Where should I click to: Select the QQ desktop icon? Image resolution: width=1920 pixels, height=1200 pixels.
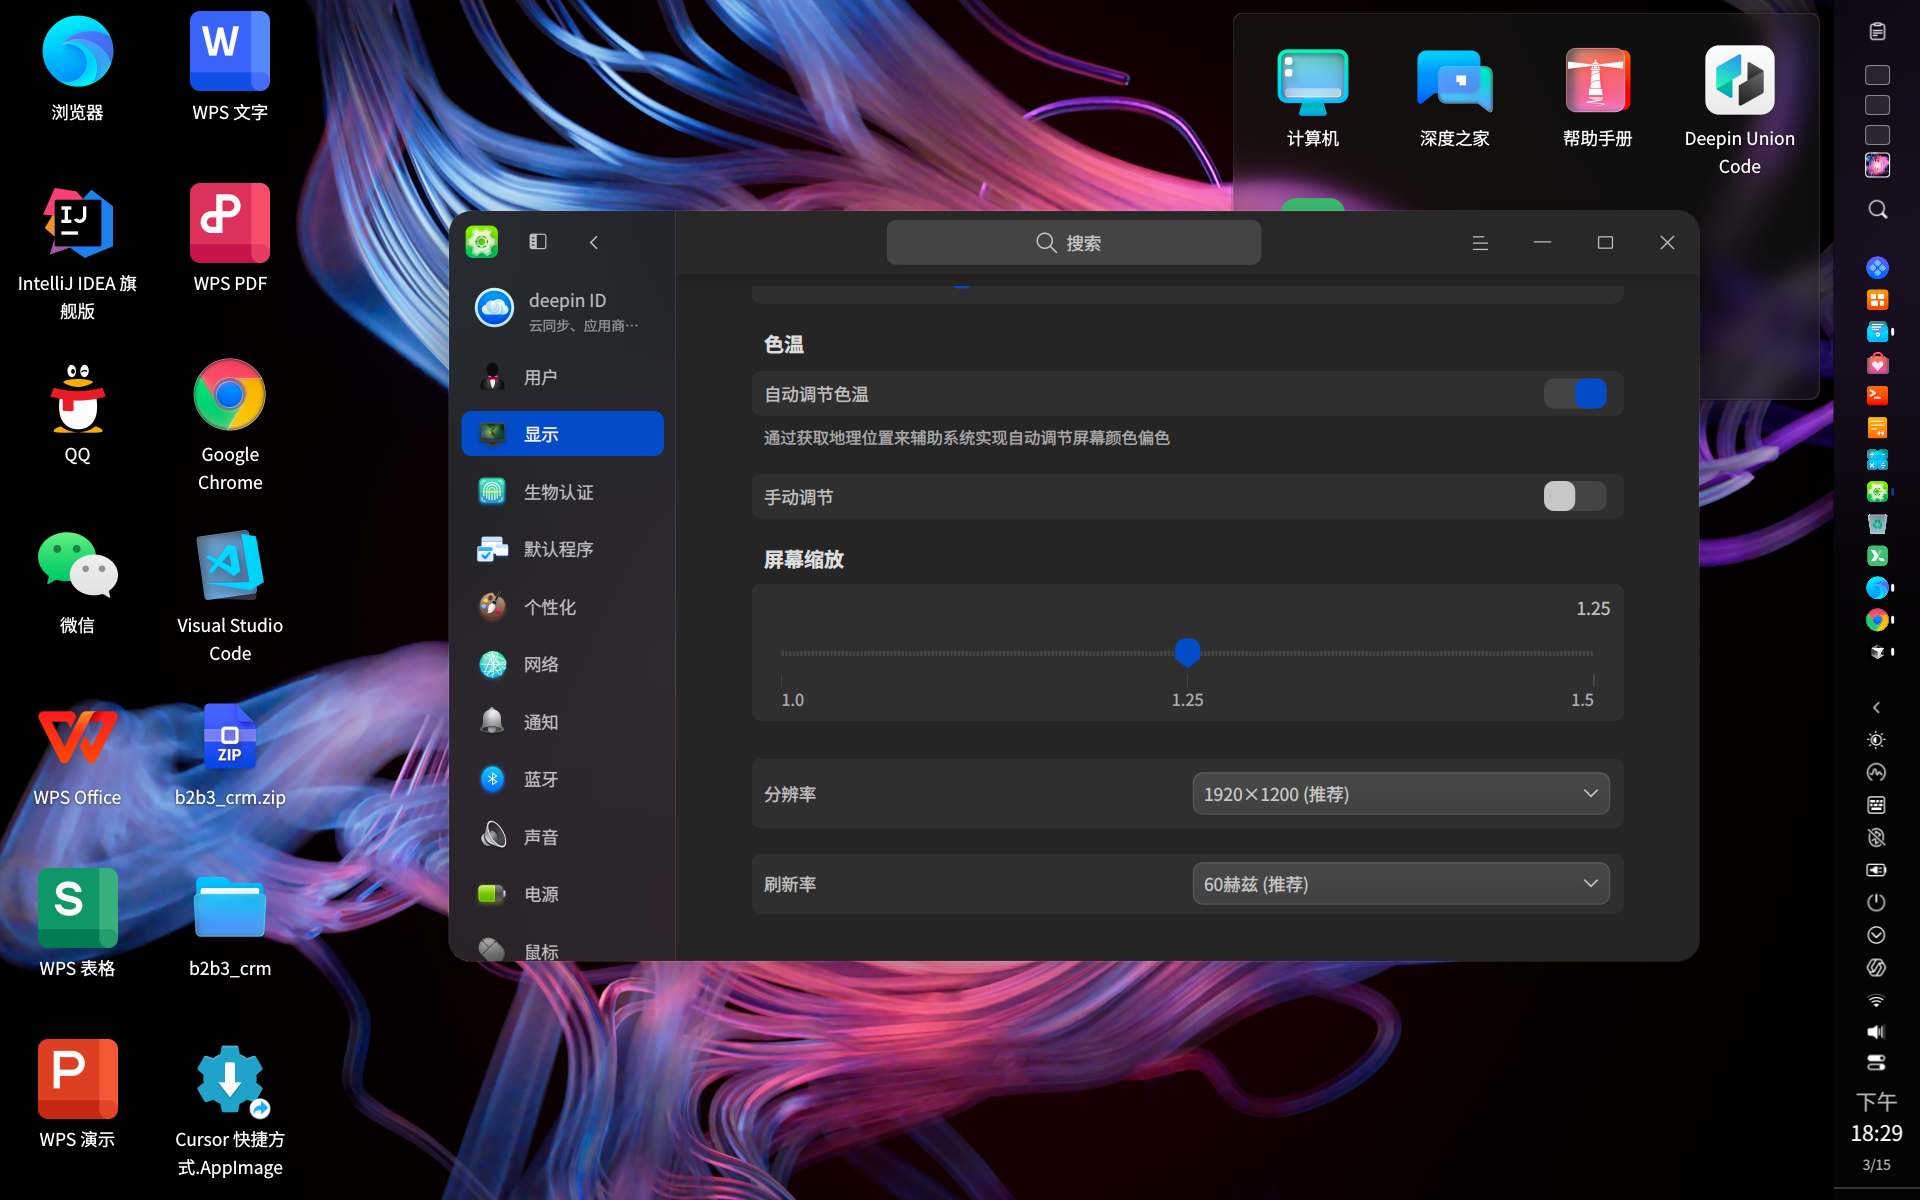pyautogui.click(x=77, y=412)
